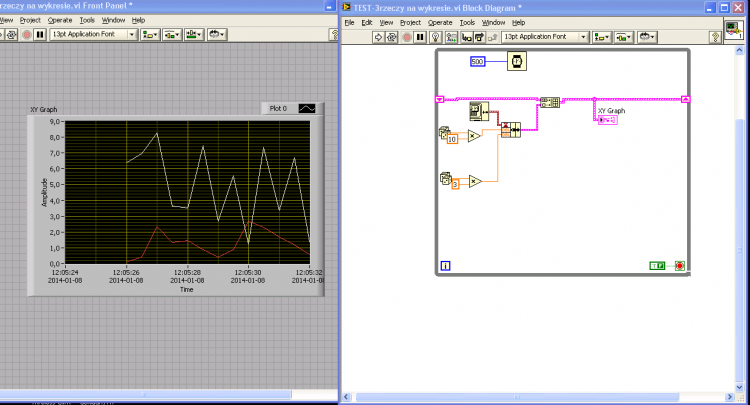The width and height of the screenshot is (750, 405).
Task: Toggle the green True boolean constant
Action: (657, 266)
